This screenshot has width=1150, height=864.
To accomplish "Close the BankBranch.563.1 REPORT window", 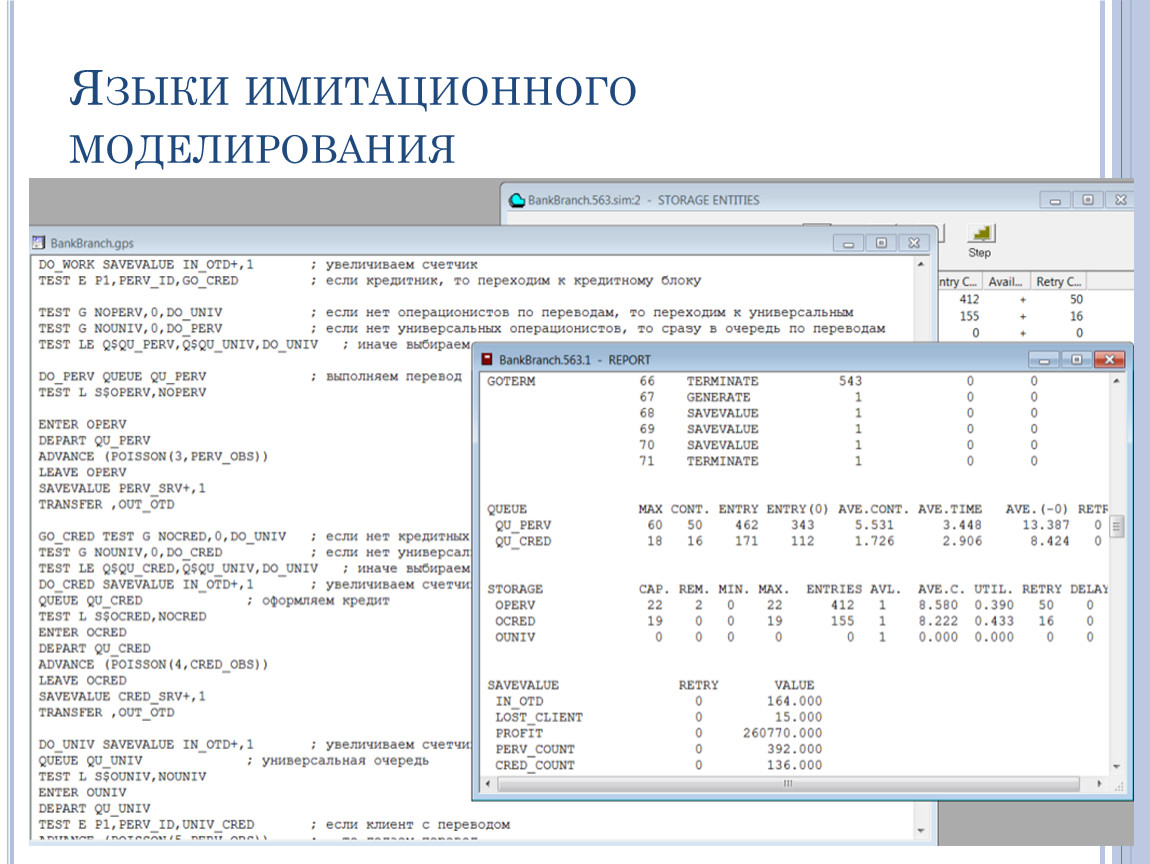I will point(1110,359).
